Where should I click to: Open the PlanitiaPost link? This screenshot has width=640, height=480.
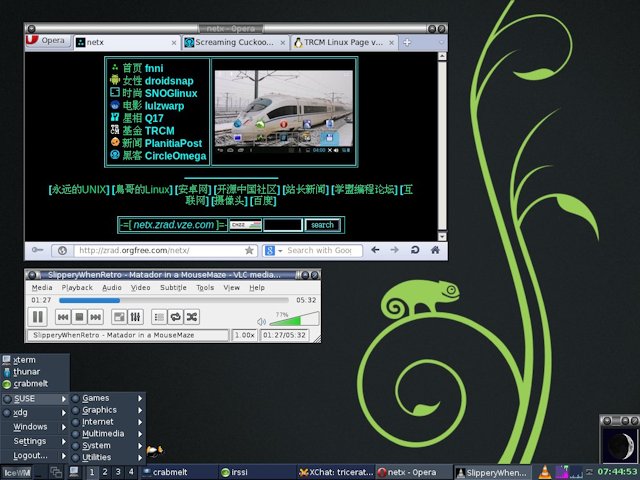tap(173, 143)
